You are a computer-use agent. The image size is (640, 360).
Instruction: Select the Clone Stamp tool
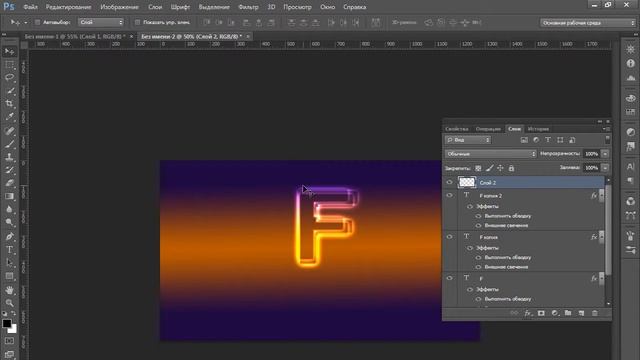point(9,157)
